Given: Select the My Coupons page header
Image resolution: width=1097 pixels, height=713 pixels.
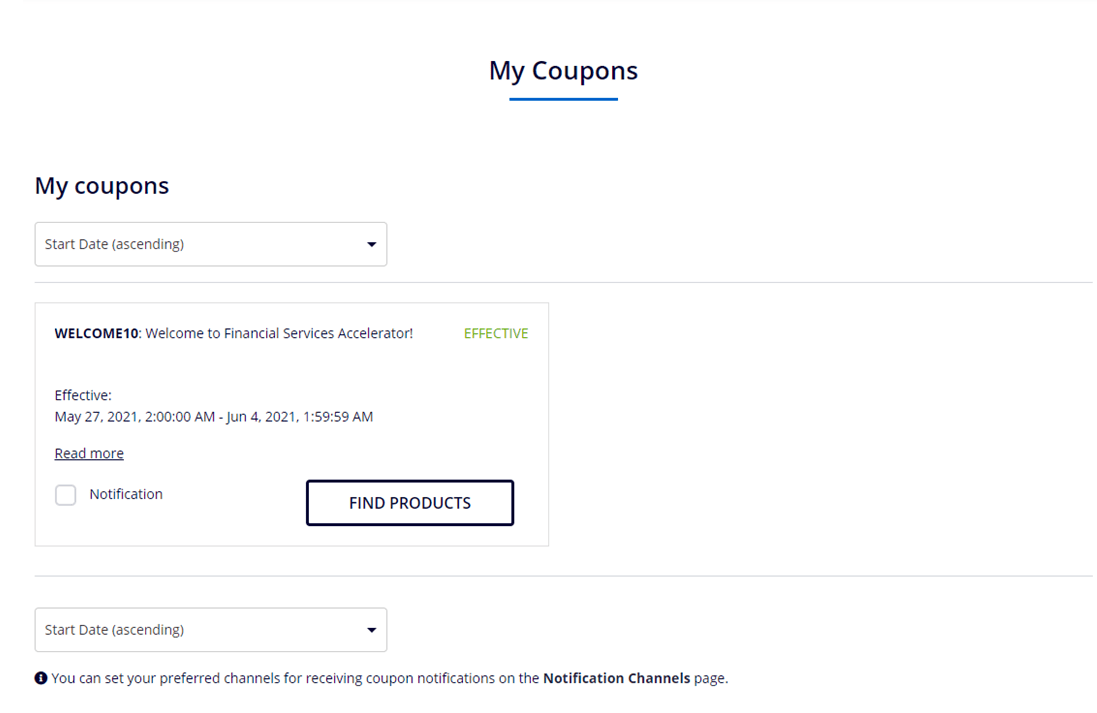Looking at the screenshot, I should coord(563,70).
